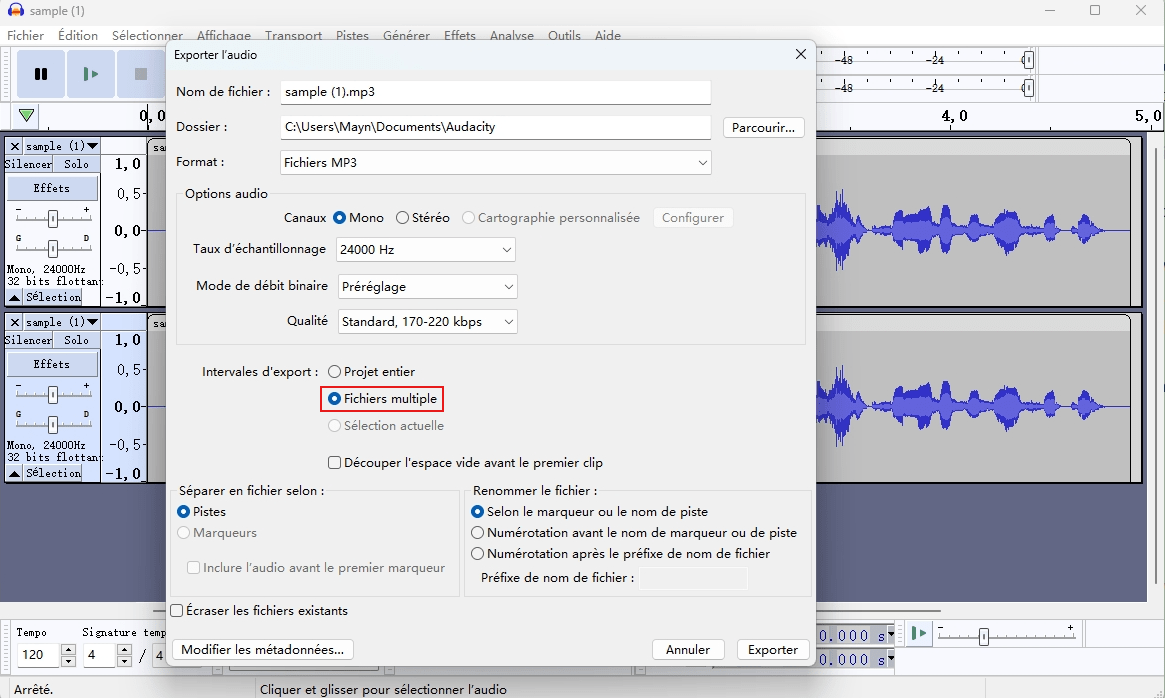
Task: Open the Édition menu
Action: (x=78, y=35)
